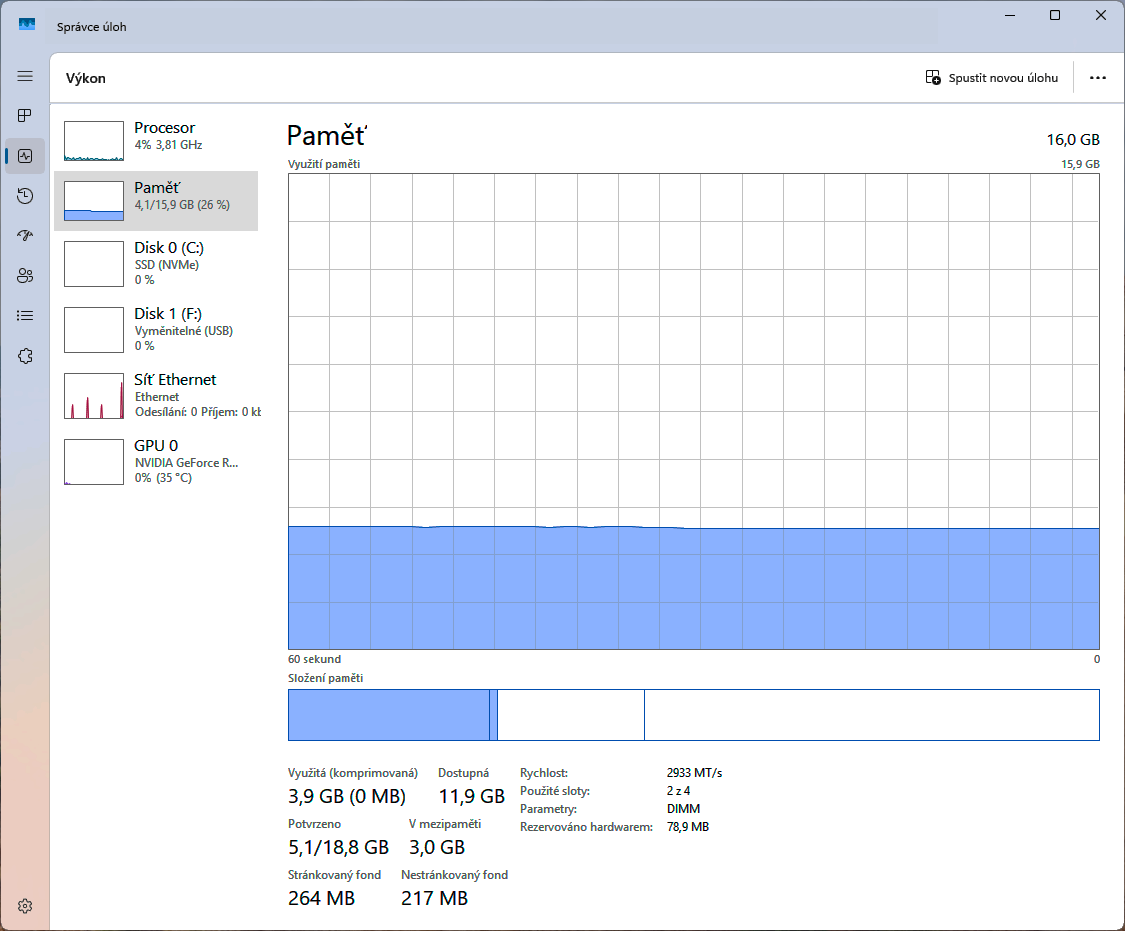Screen dimensions: 1125x931
Task: Open the Users page icon
Action: 25,276
